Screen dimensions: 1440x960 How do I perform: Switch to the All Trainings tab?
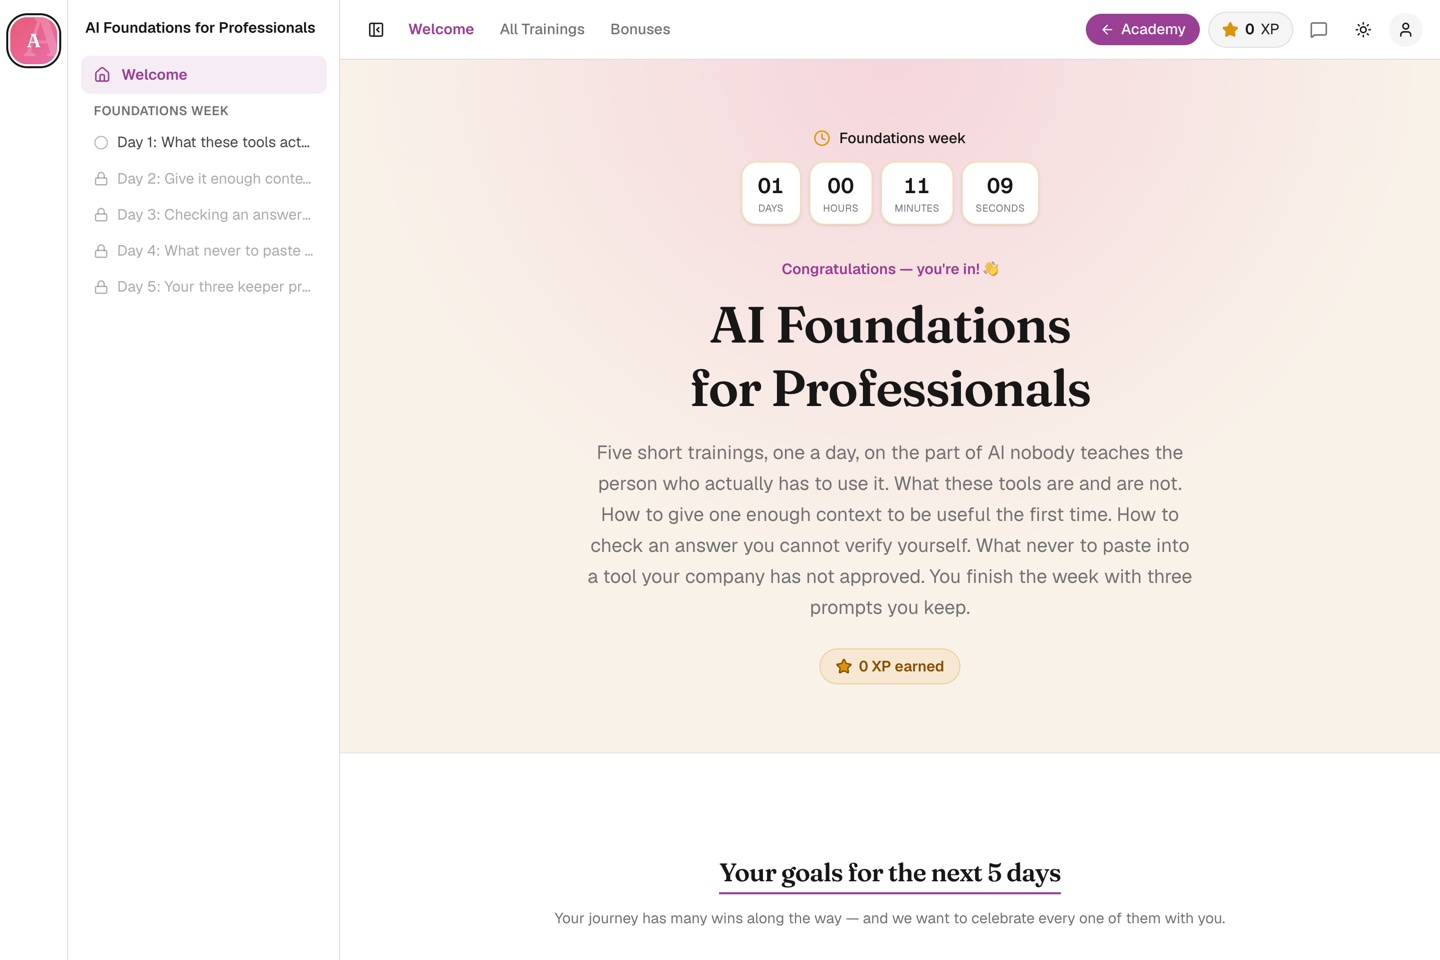542,30
